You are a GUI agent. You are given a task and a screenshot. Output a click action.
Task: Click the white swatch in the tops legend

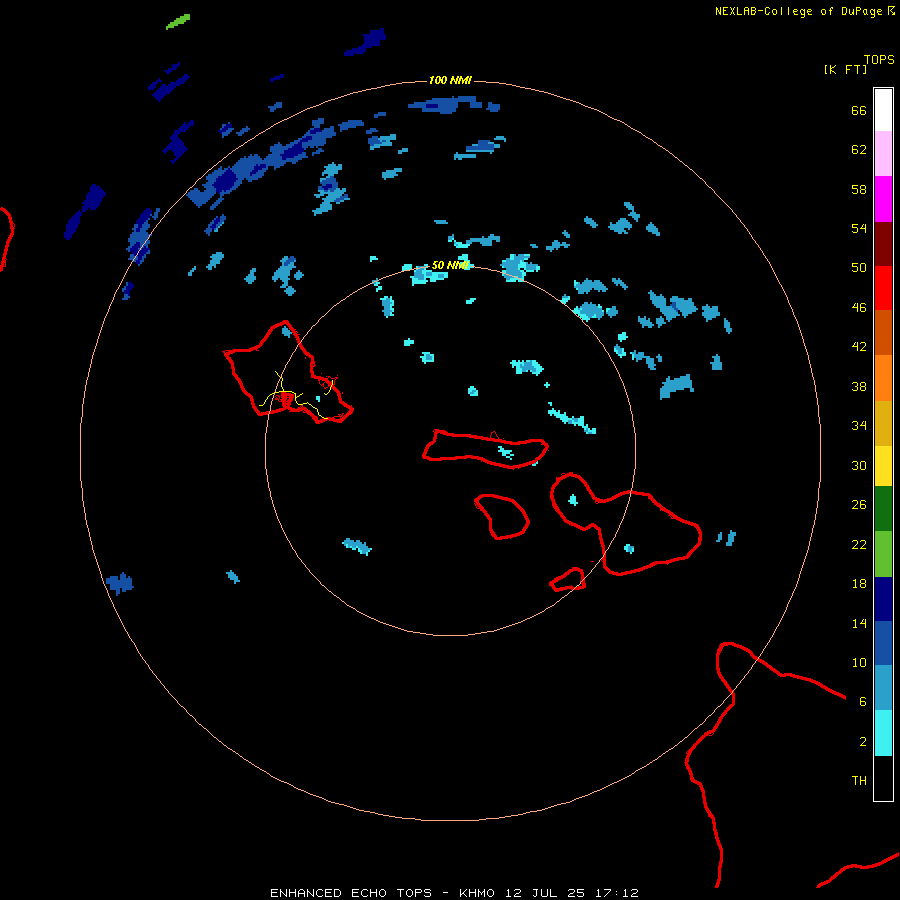[x=883, y=110]
